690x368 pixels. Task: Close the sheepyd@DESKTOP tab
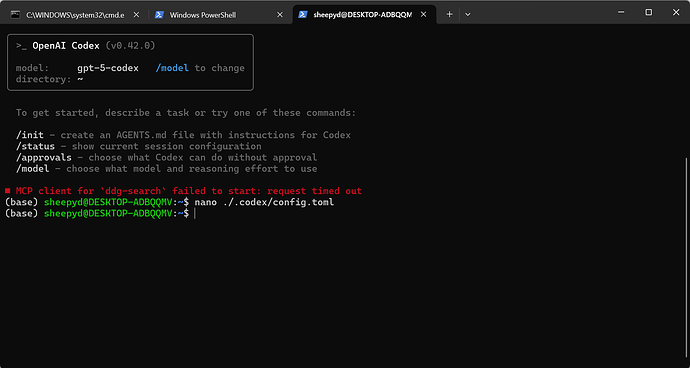pyautogui.click(x=423, y=15)
